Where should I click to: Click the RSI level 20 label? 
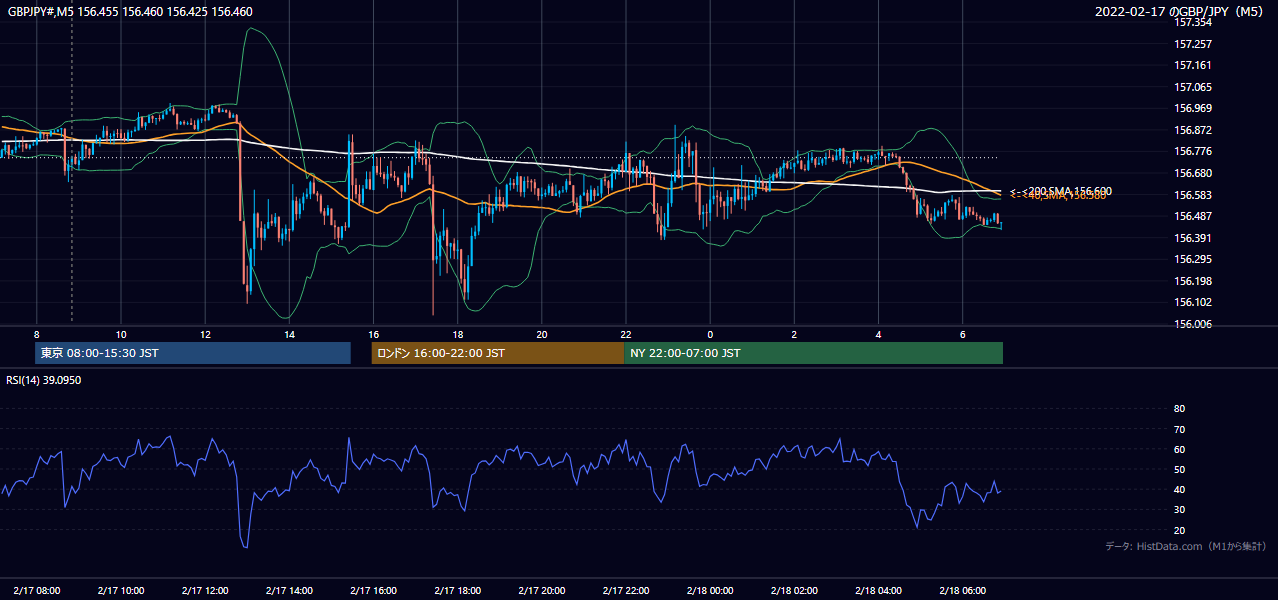tap(1179, 530)
